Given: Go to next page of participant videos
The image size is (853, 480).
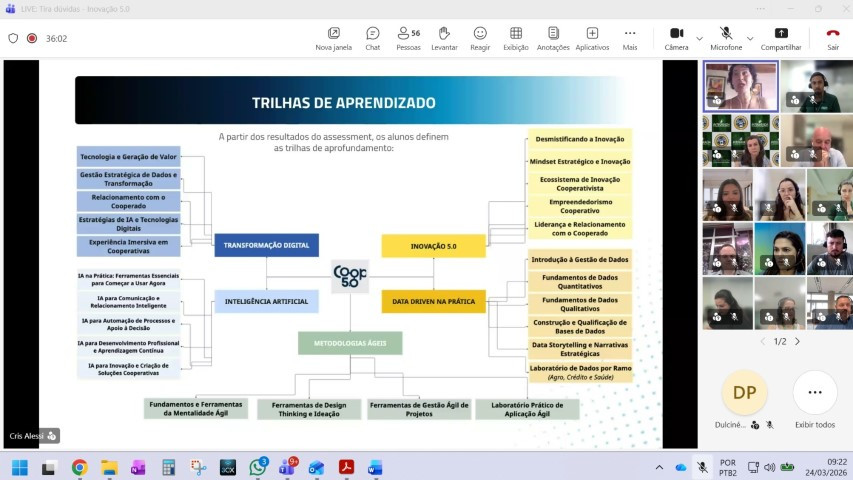Looking at the screenshot, I should pyautogui.click(x=797, y=341).
